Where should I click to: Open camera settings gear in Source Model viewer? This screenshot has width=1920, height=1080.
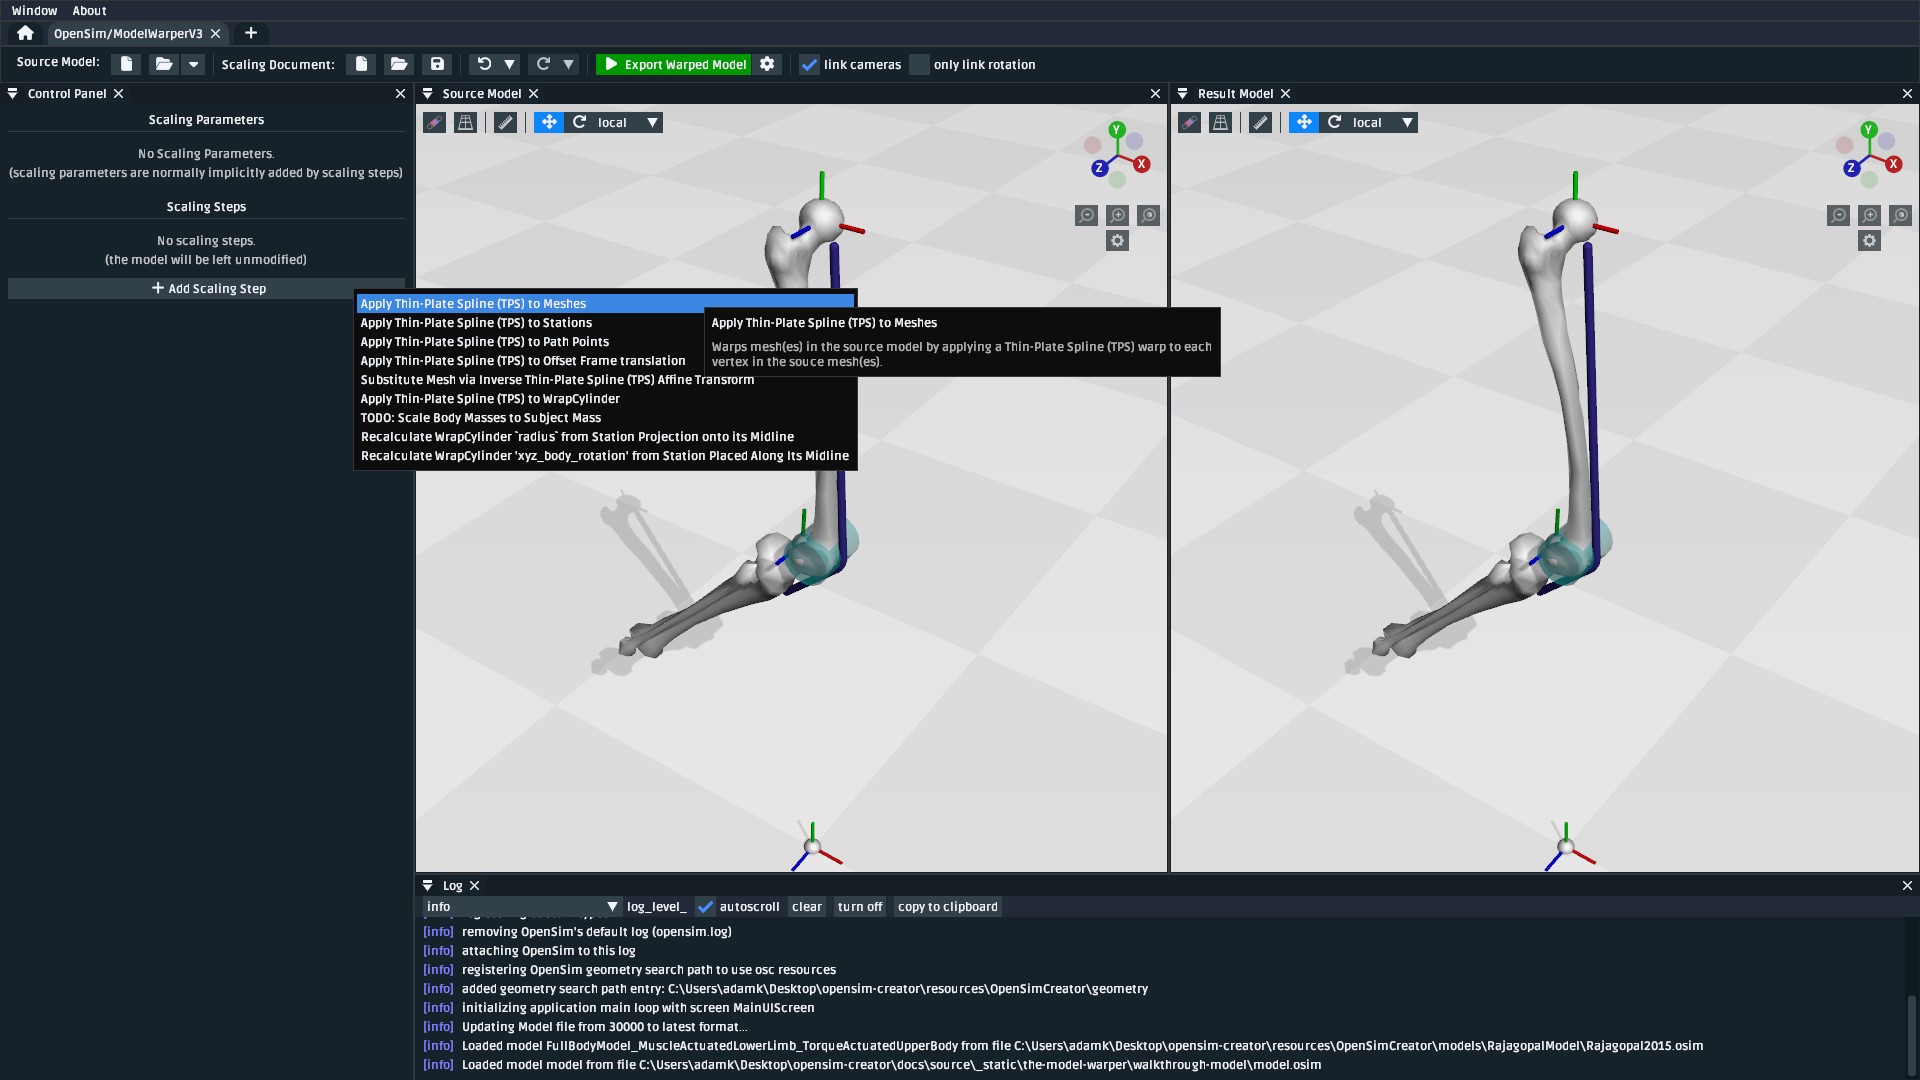click(x=1117, y=241)
